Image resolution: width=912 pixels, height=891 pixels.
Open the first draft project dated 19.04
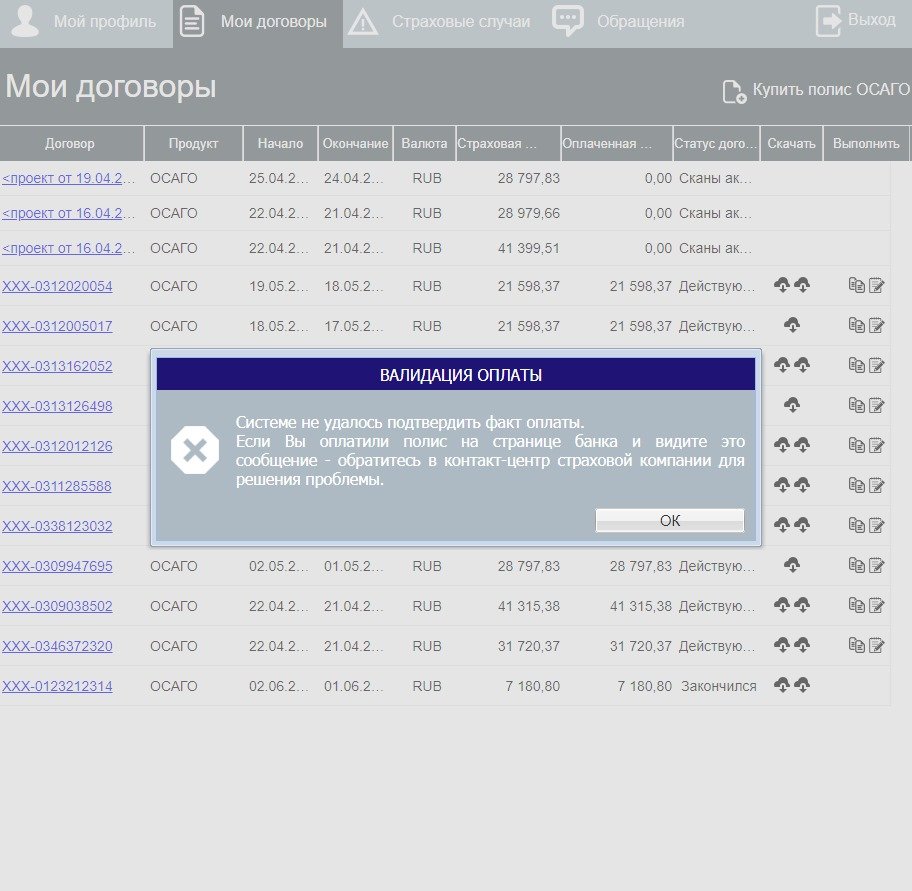[x=68, y=178]
